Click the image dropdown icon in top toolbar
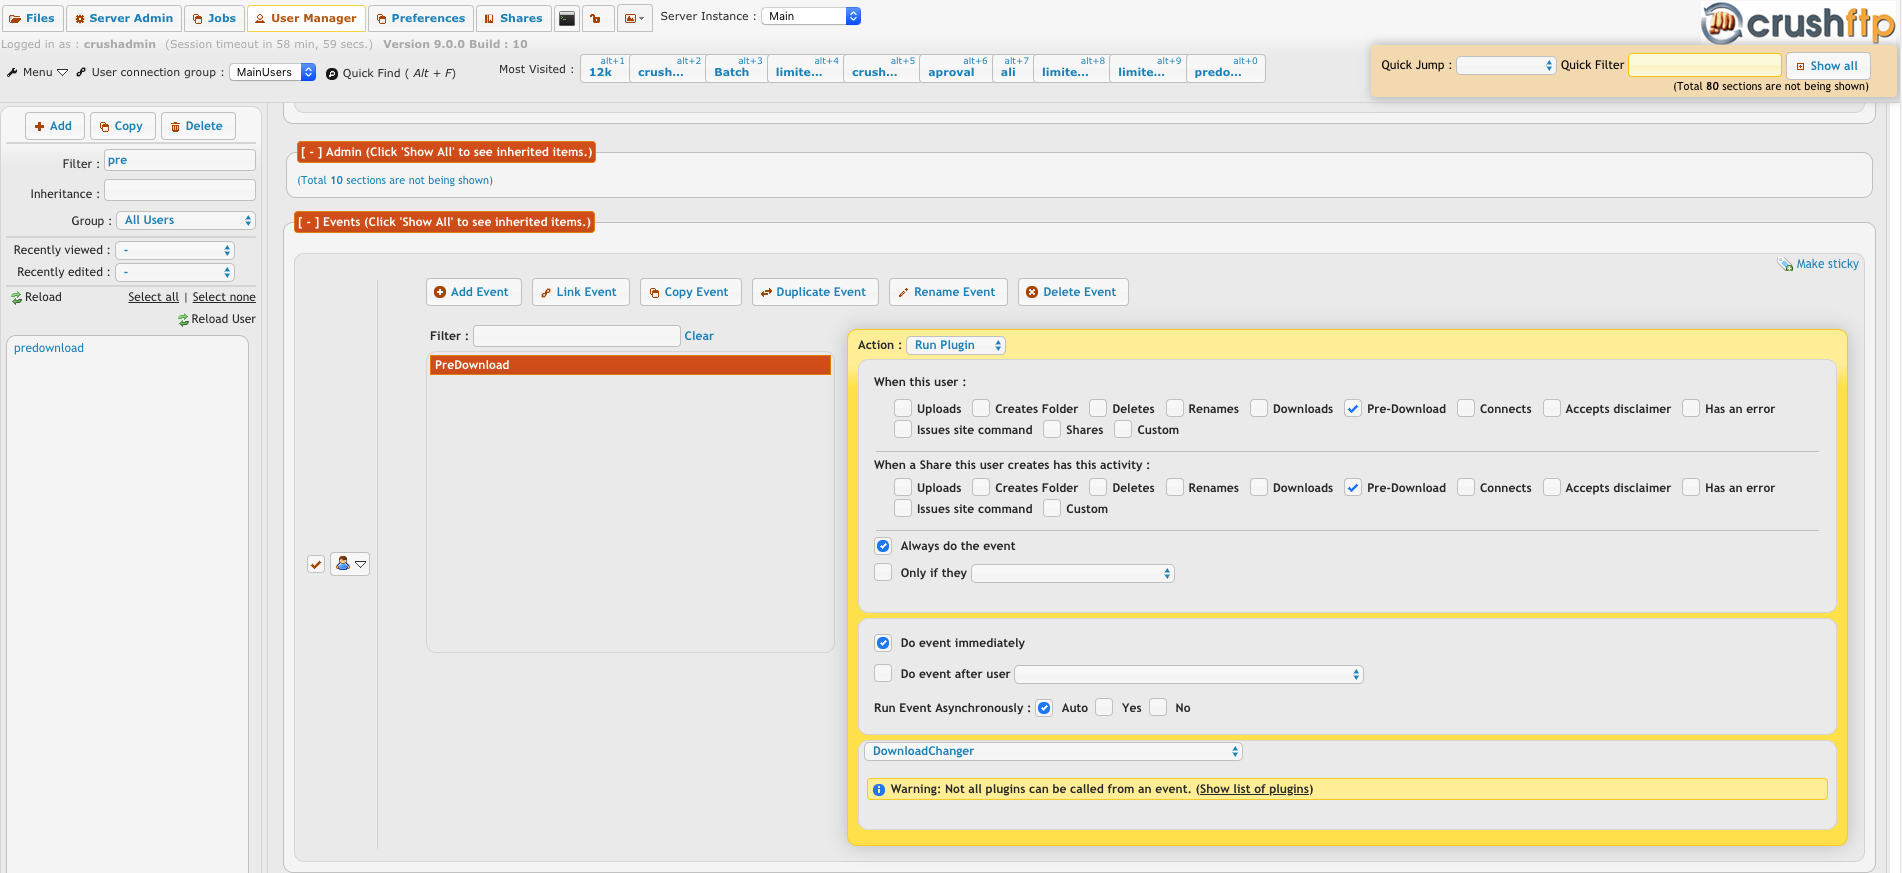 pos(634,18)
